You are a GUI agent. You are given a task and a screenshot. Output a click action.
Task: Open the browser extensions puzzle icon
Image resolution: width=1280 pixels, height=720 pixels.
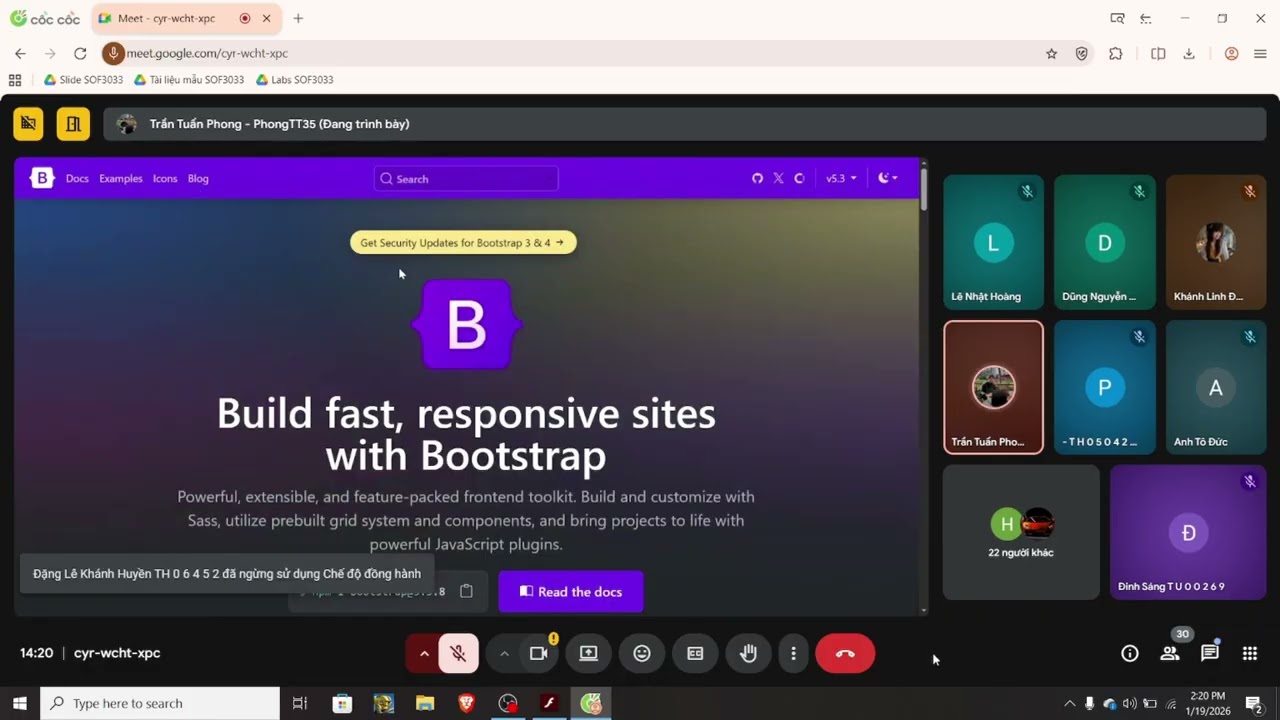(1116, 54)
